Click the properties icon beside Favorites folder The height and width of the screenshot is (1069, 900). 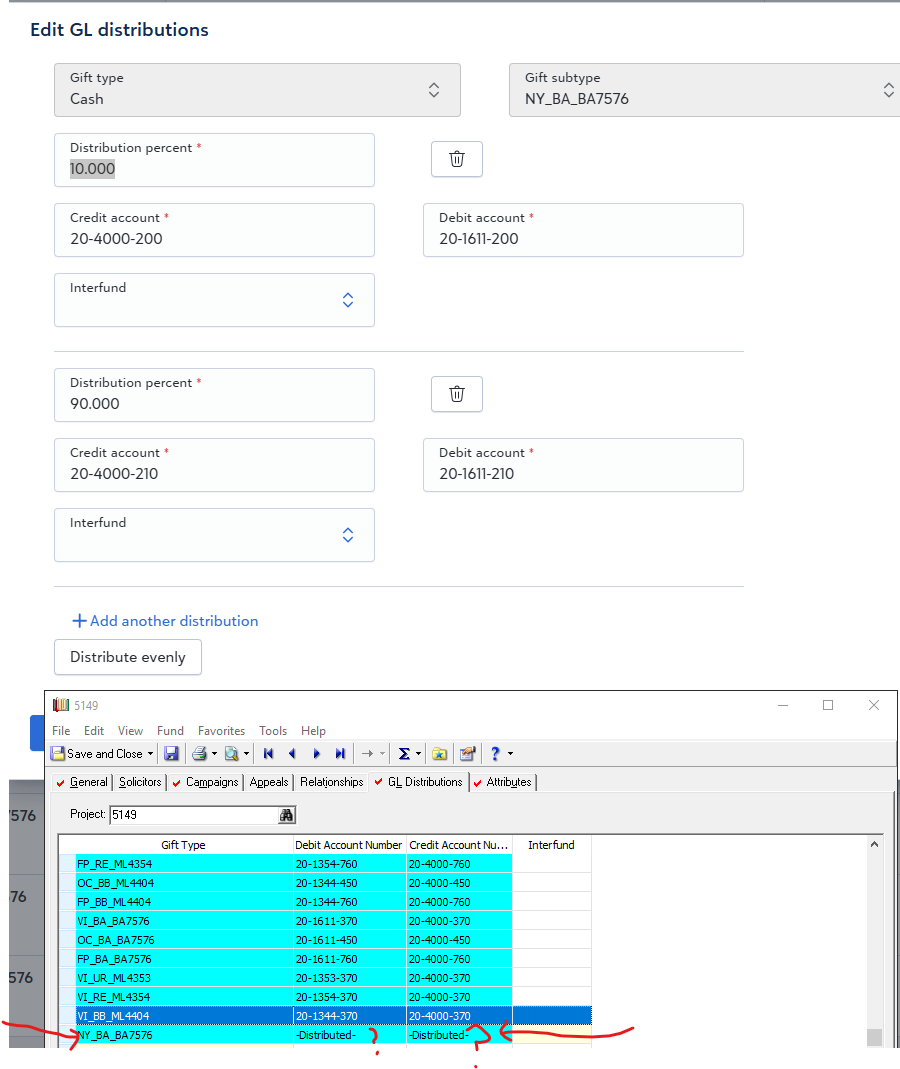467,753
